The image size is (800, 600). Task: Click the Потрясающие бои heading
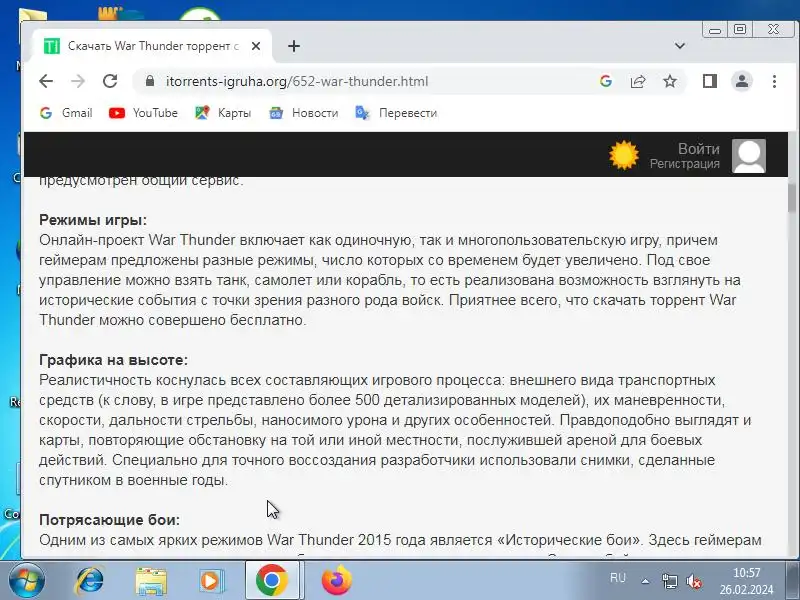[109, 520]
